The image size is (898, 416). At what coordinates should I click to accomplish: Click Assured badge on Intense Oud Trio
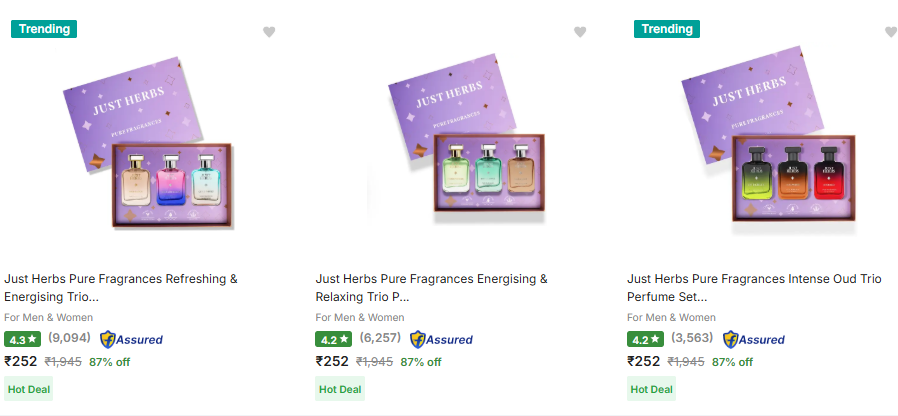pos(754,339)
